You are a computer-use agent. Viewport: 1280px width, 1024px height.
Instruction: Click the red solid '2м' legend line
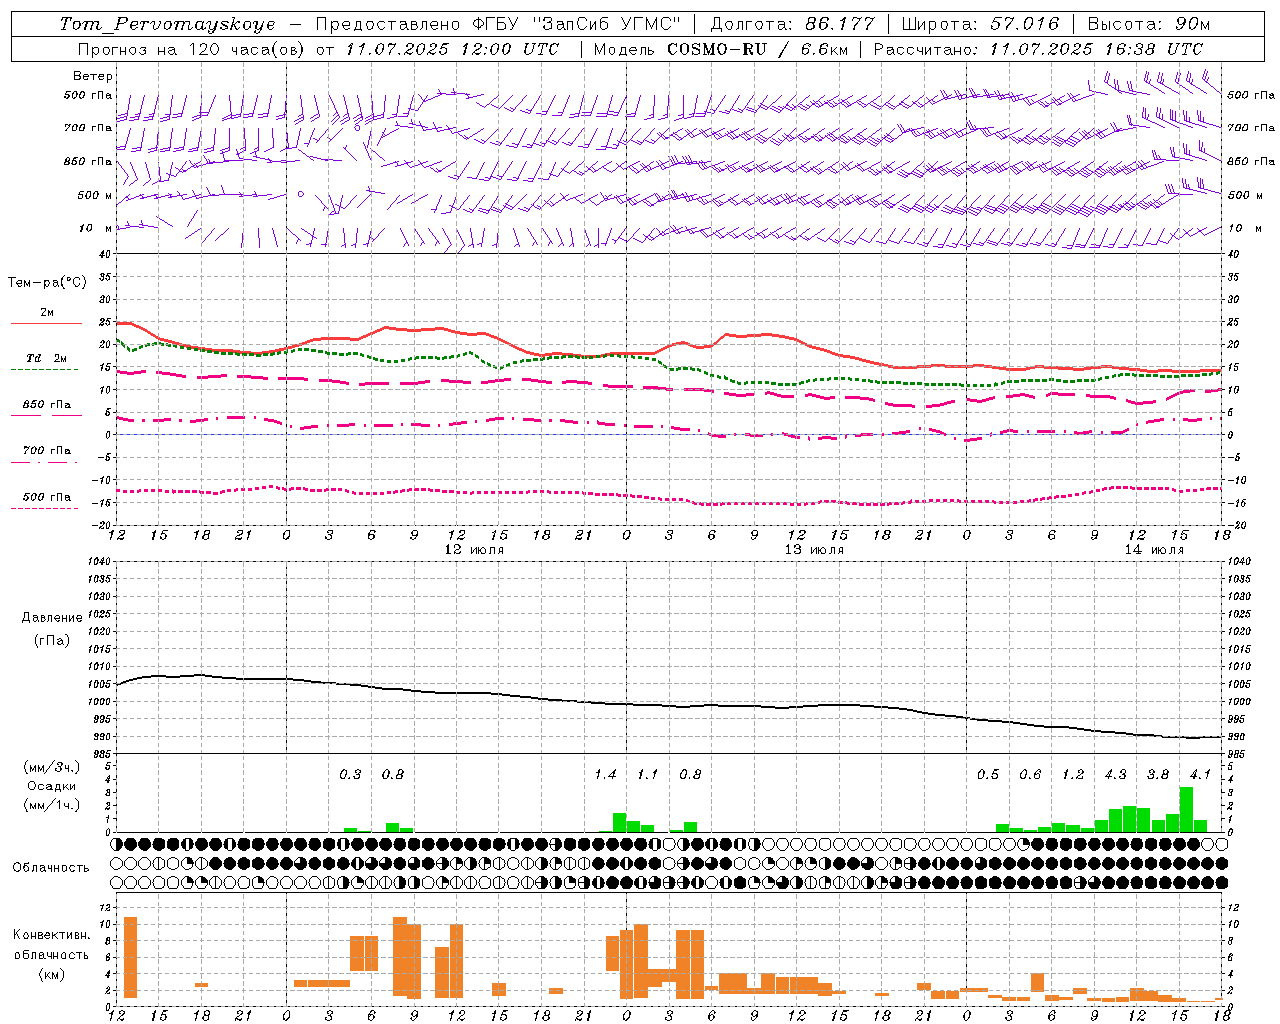point(46,324)
